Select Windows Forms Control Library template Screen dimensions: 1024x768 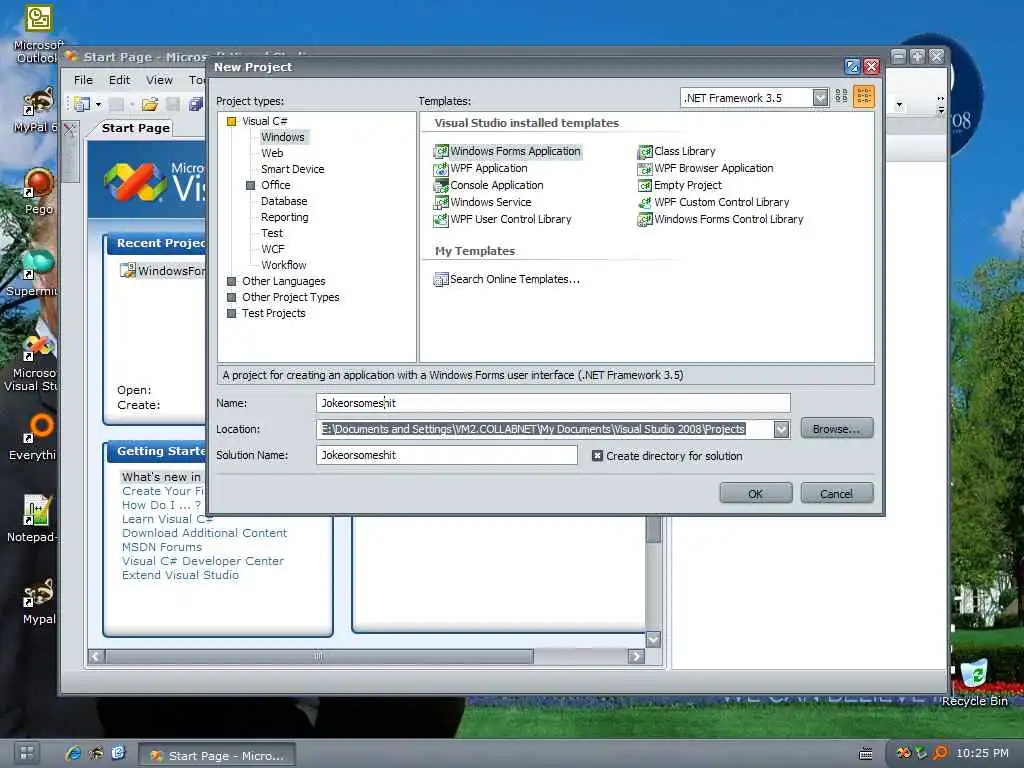click(x=720, y=219)
